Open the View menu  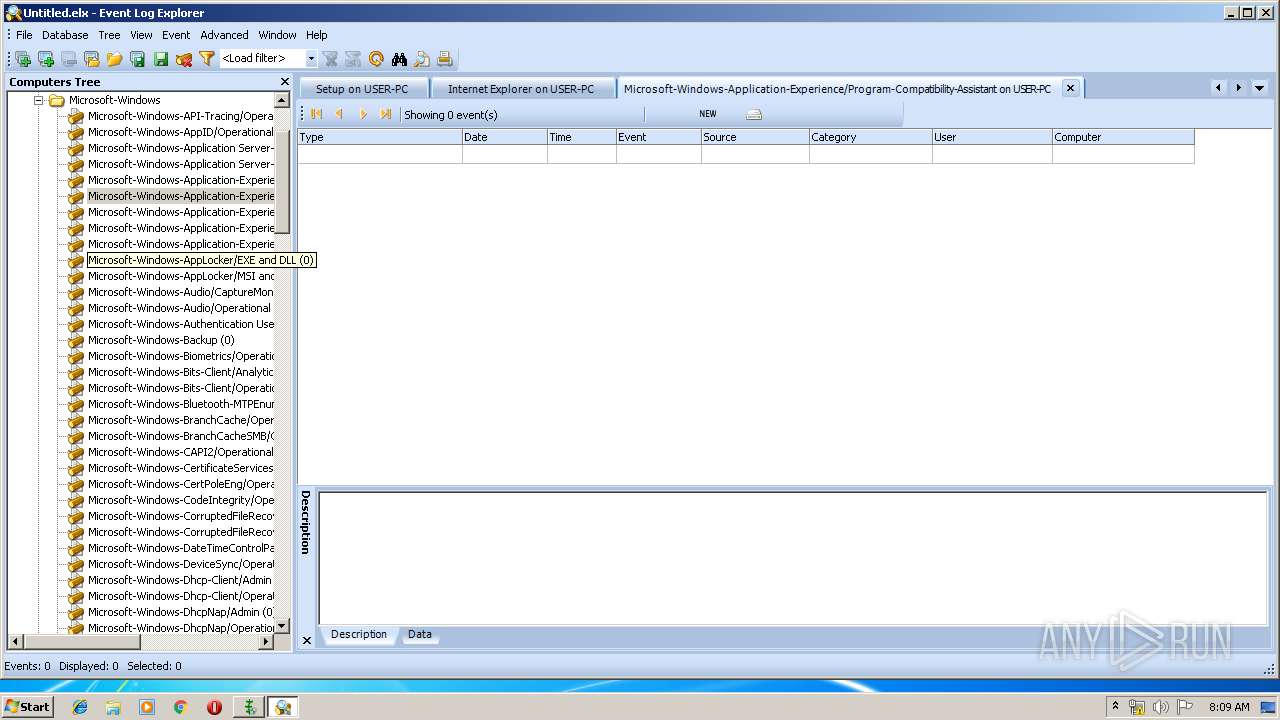click(x=141, y=35)
